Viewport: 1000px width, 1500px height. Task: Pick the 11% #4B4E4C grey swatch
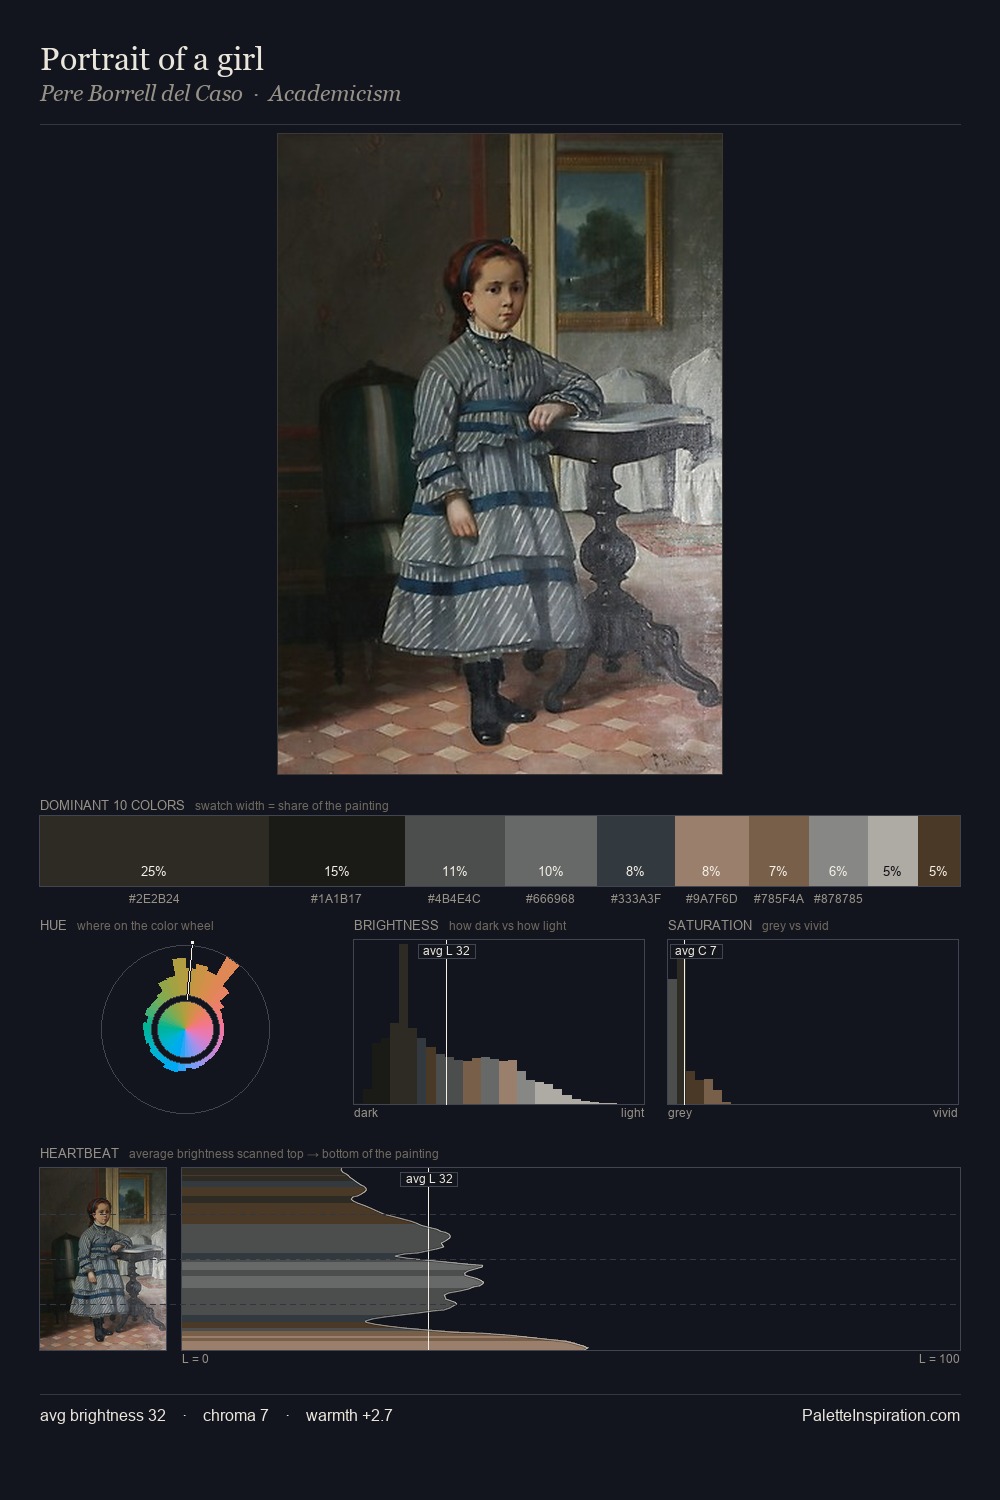click(x=455, y=851)
